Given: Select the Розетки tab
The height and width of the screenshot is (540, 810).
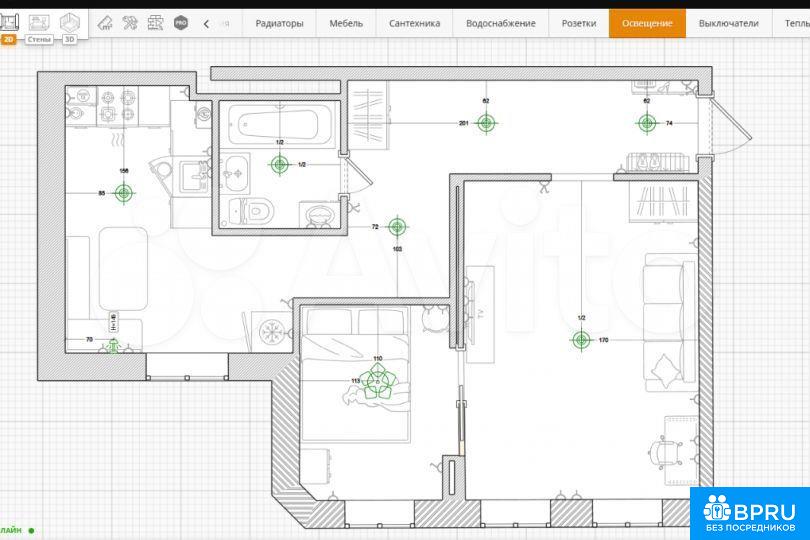Looking at the screenshot, I should (578, 23).
